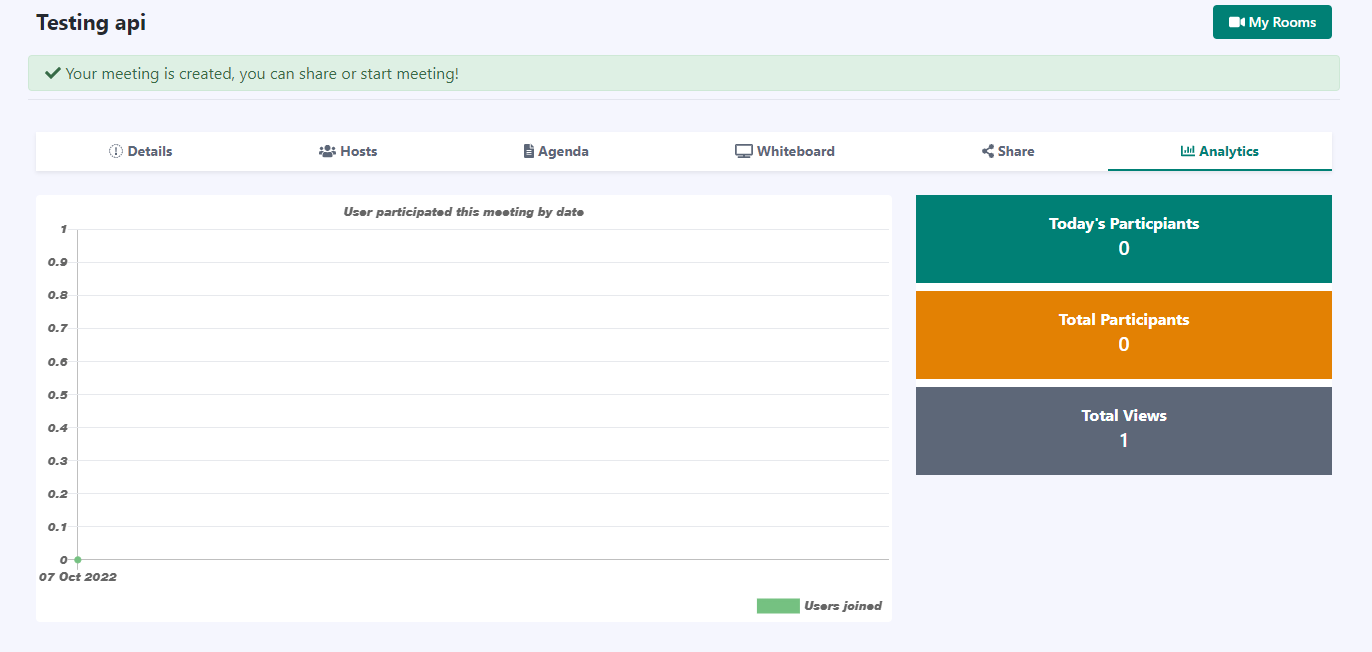The image size is (1372, 652).
Task: Select the Today's Participants card
Action: point(1123,238)
